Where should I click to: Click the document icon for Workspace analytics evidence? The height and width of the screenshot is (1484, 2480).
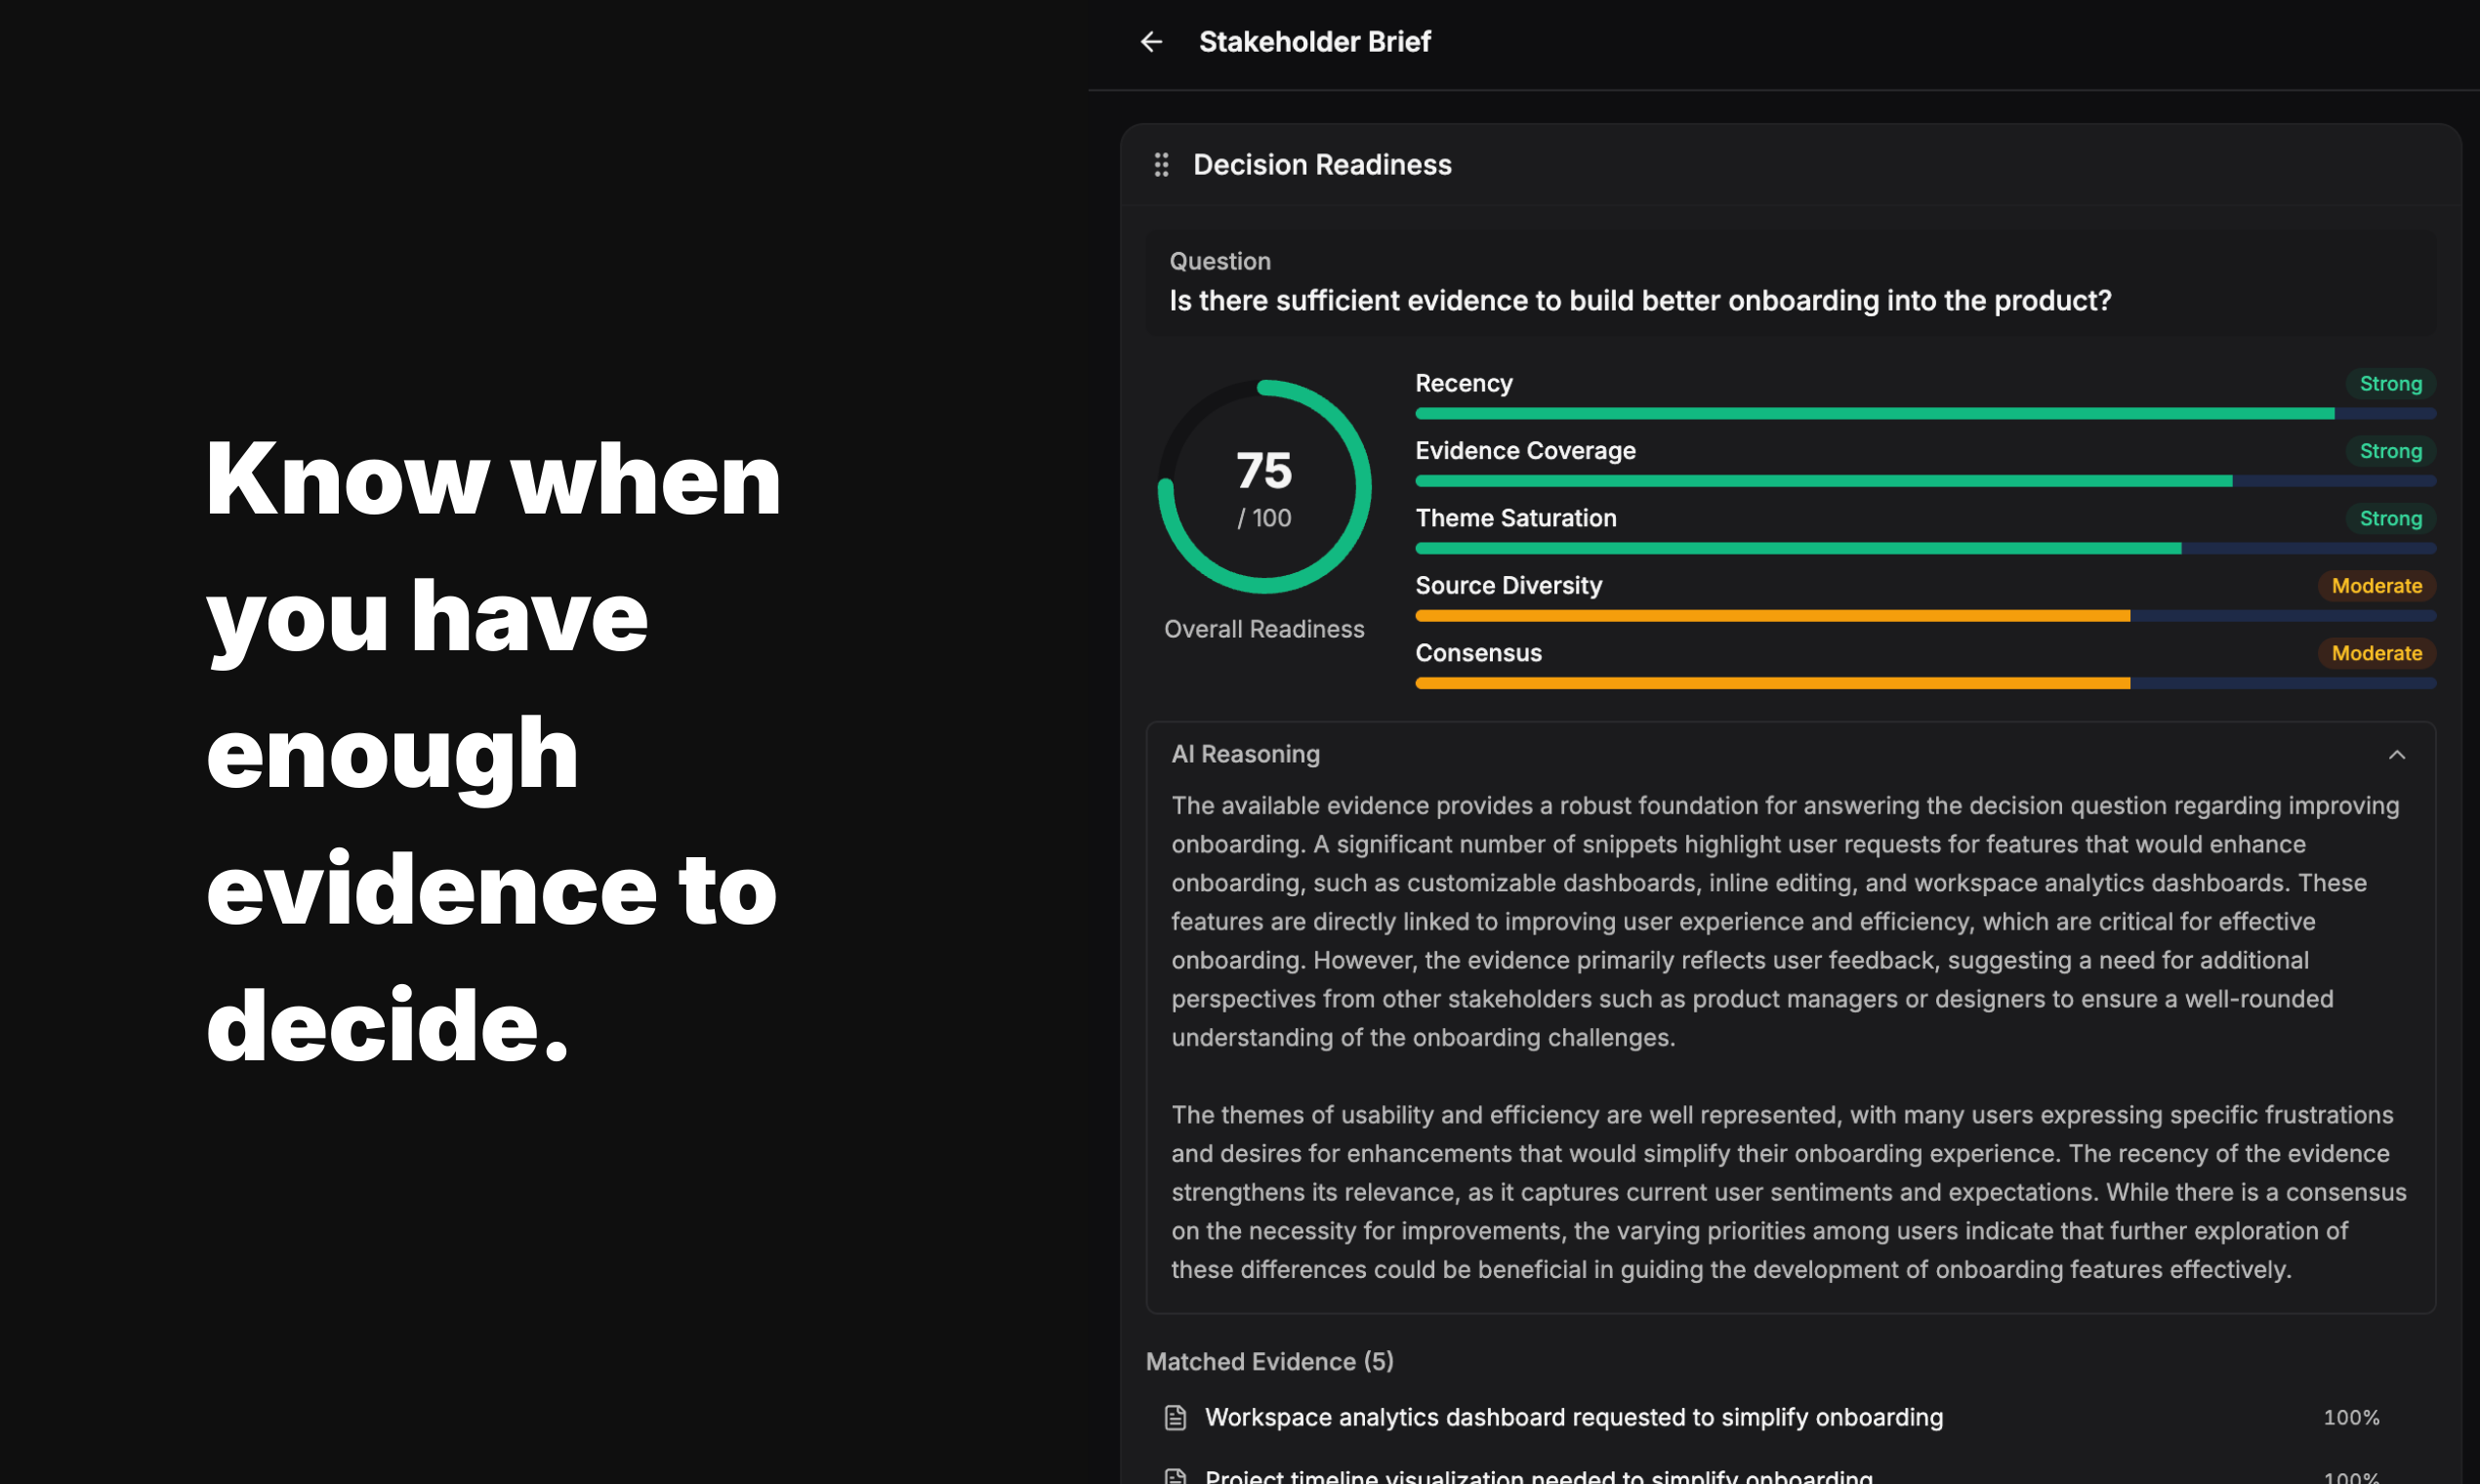click(1175, 1417)
